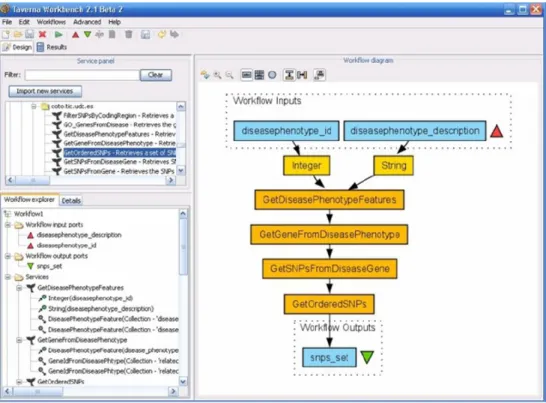The image size is (546, 403).
Task: Click the diagram save image toolbar icon
Action: coord(145,34)
